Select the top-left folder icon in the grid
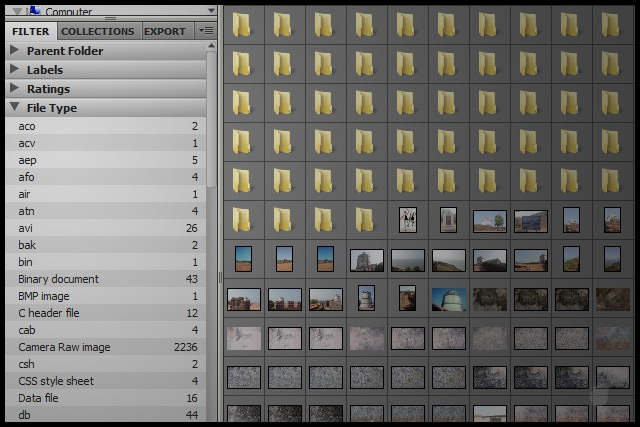This screenshot has width=640, height=427. pyautogui.click(x=243, y=24)
